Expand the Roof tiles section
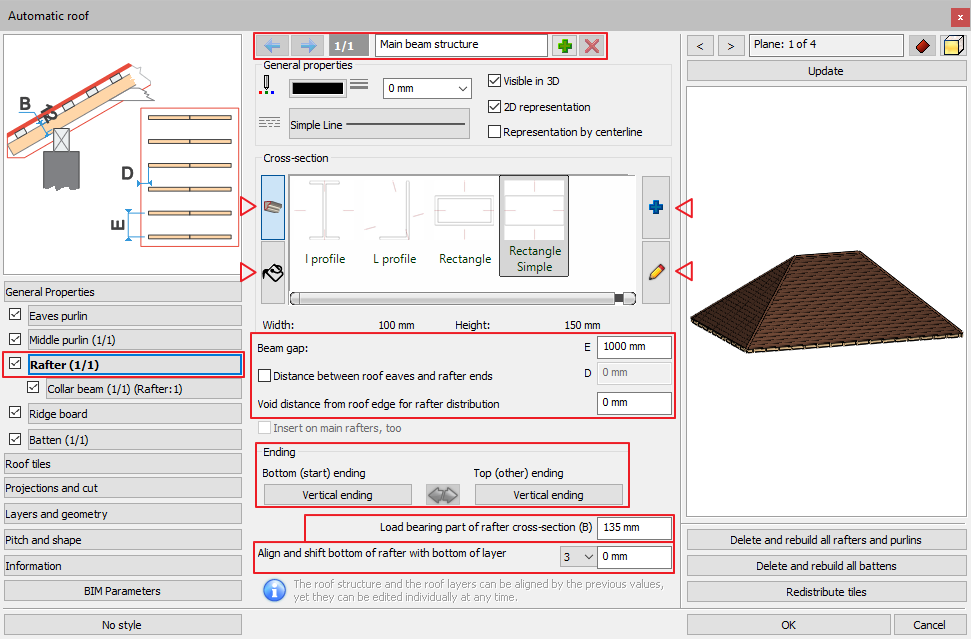Image resolution: width=971 pixels, height=639 pixels. (x=122, y=464)
